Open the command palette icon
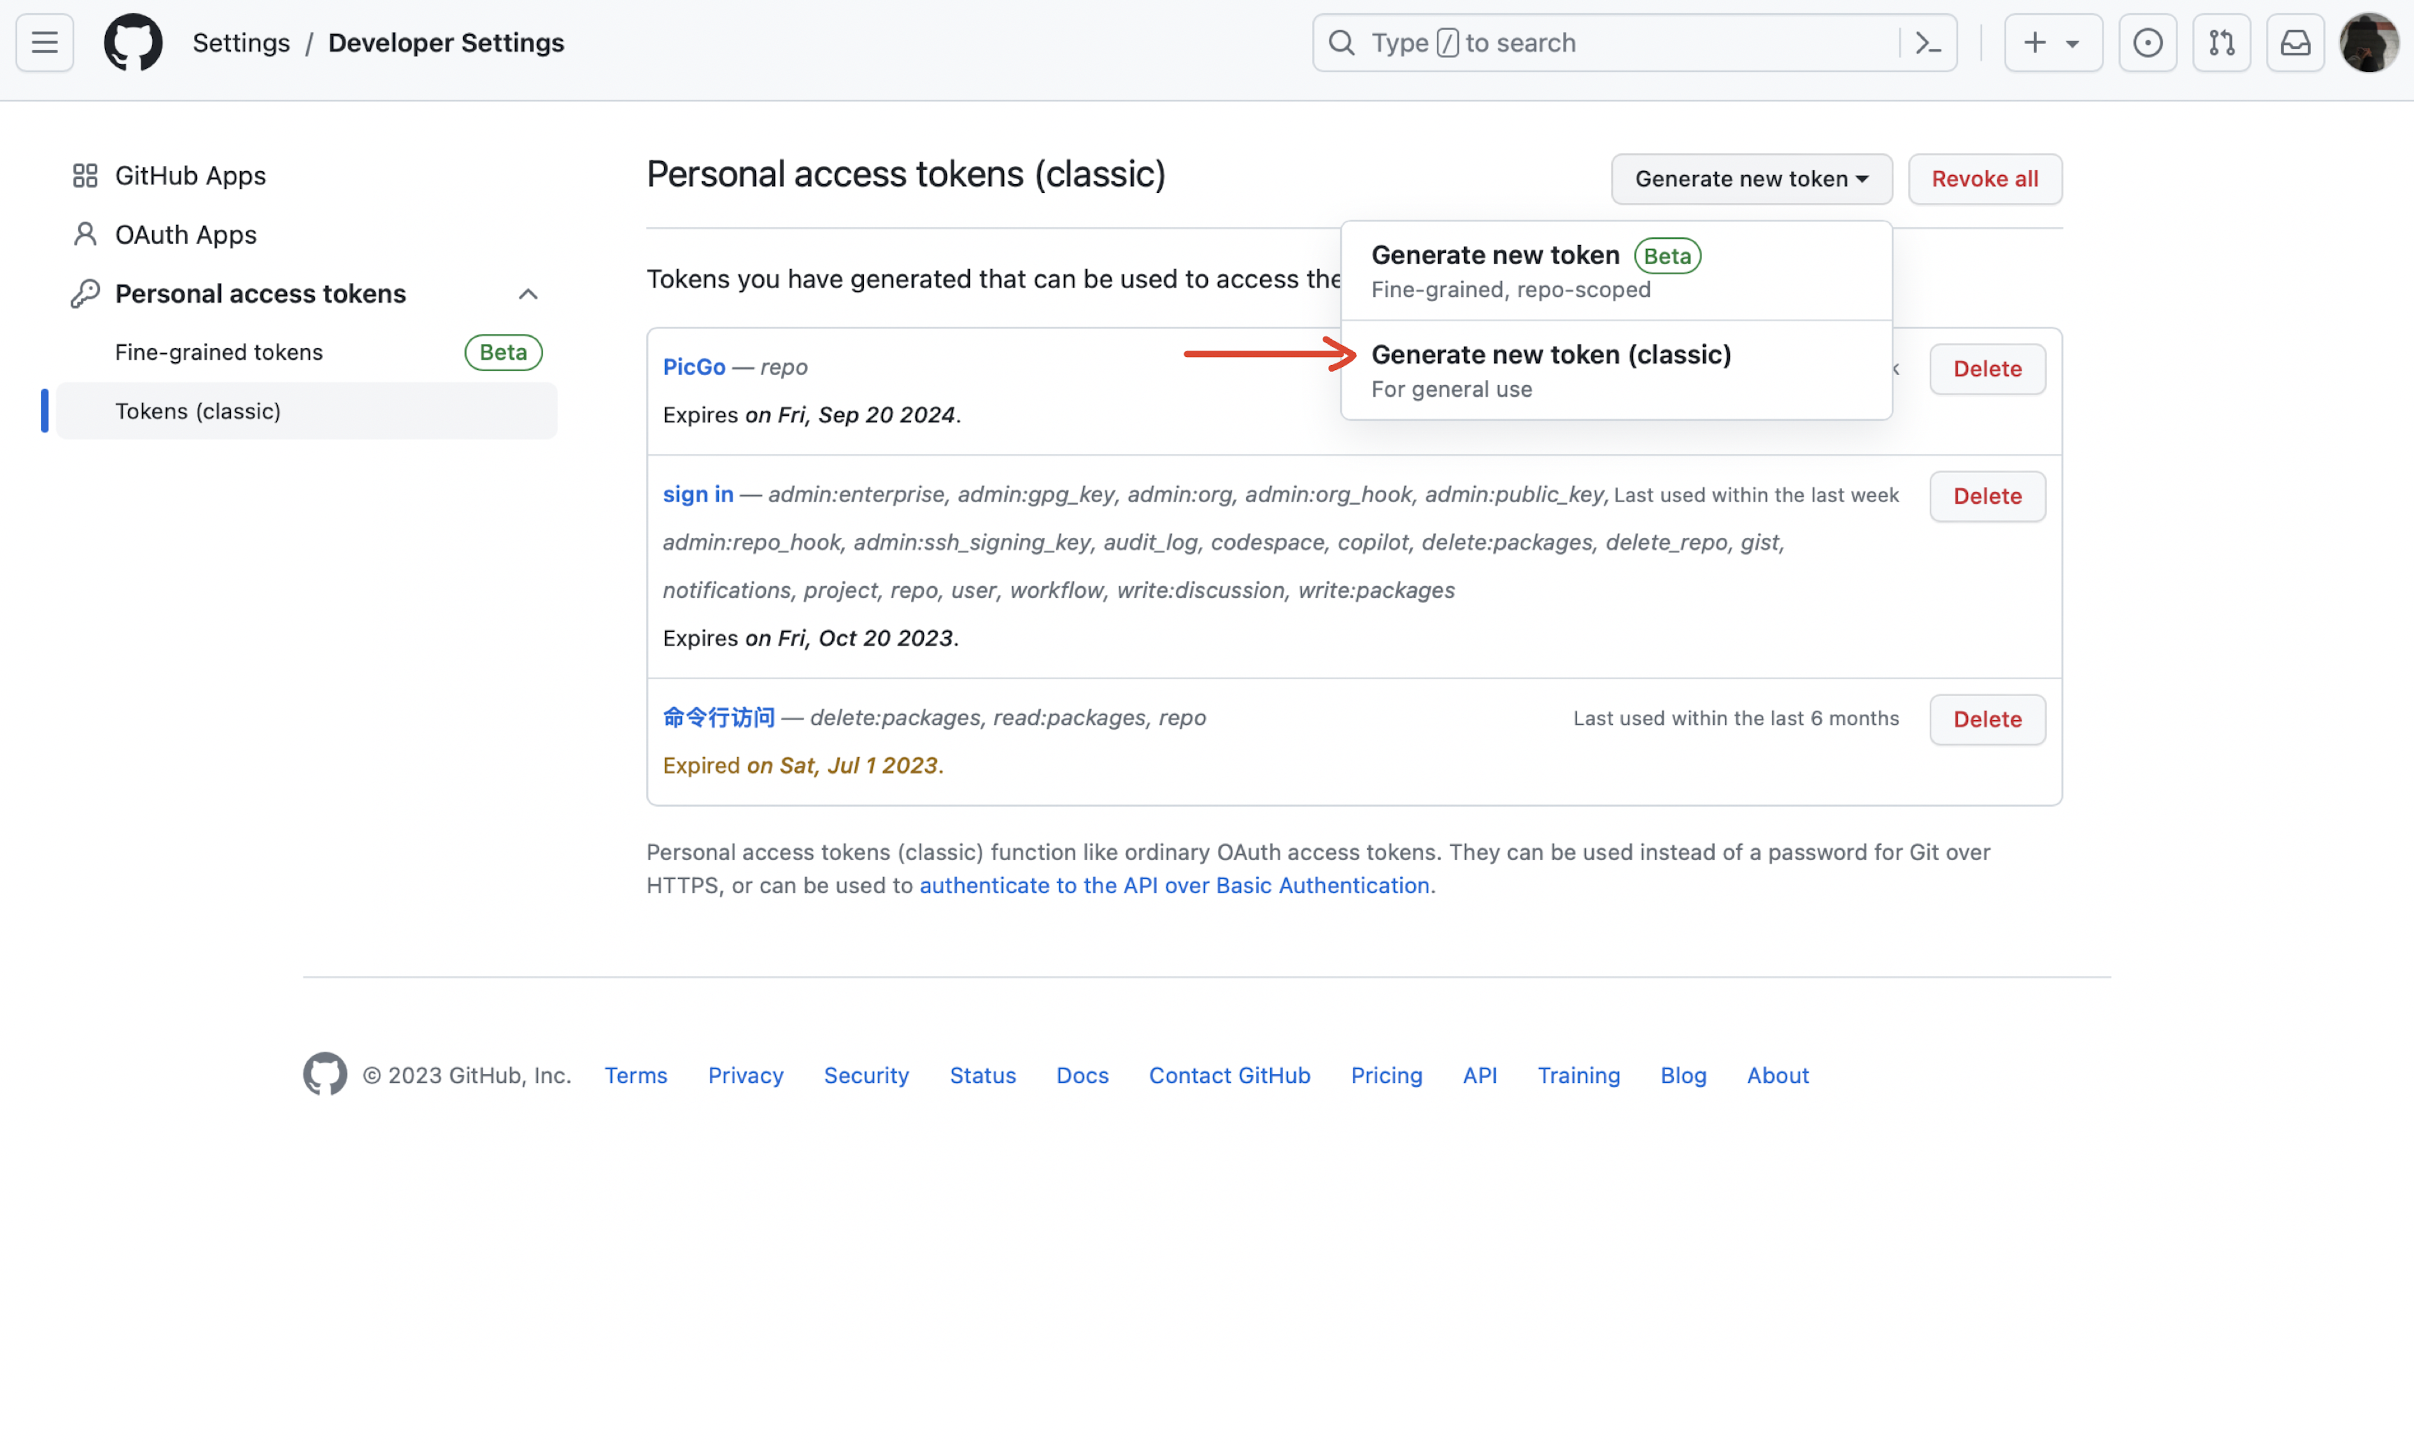Viewport: 2414px width, 1444px height. 1927,43
